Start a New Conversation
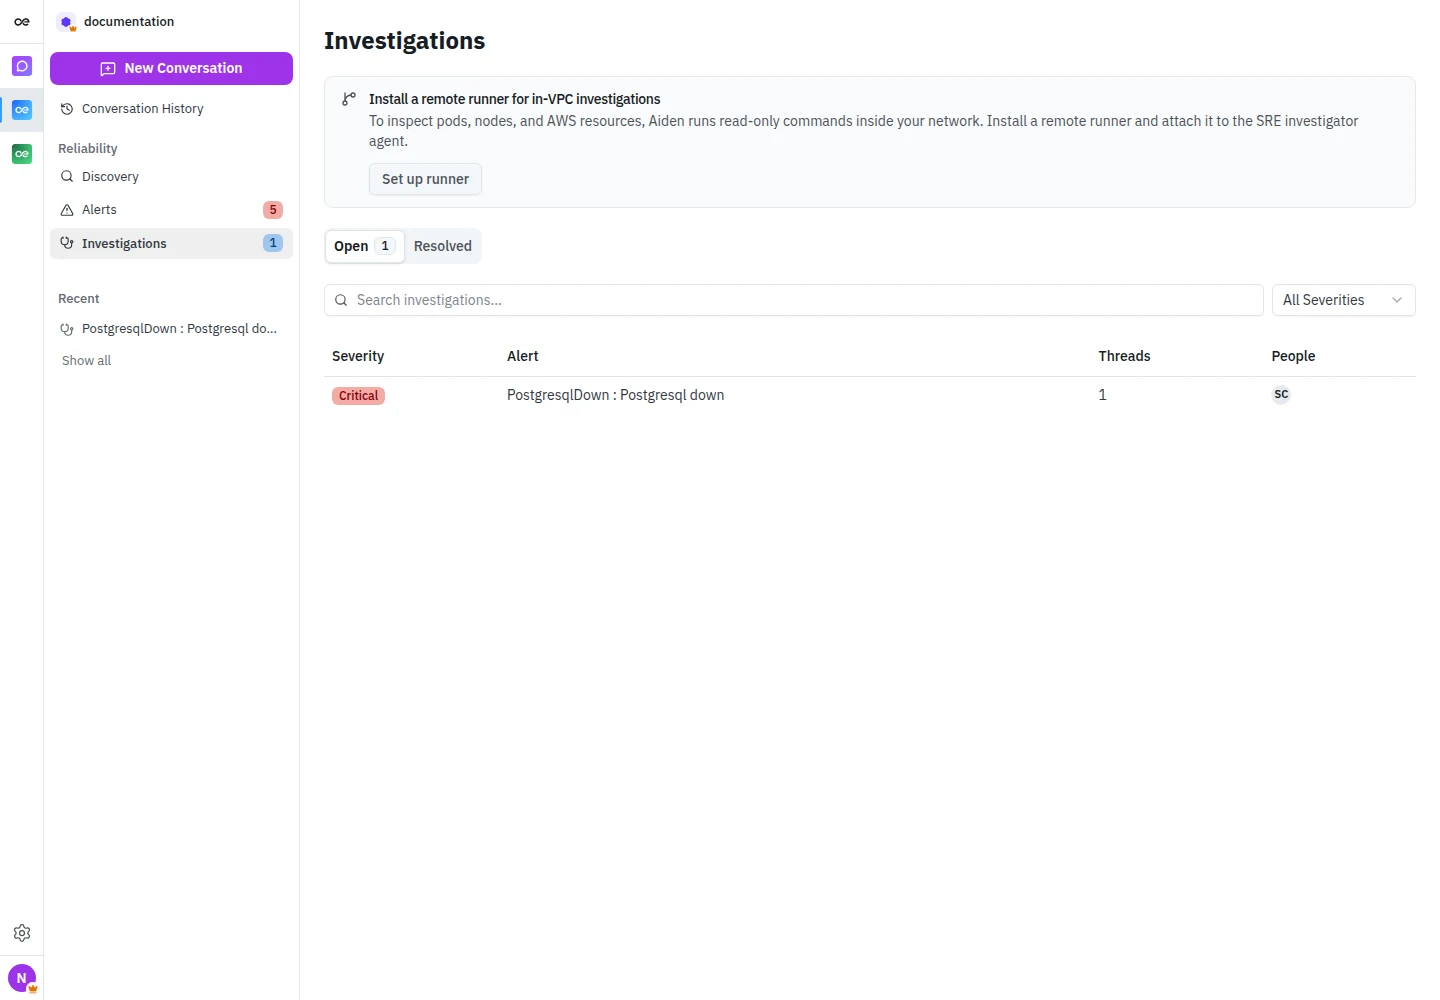This screenshot has width=1440, height=1000. tap(171, 68)
